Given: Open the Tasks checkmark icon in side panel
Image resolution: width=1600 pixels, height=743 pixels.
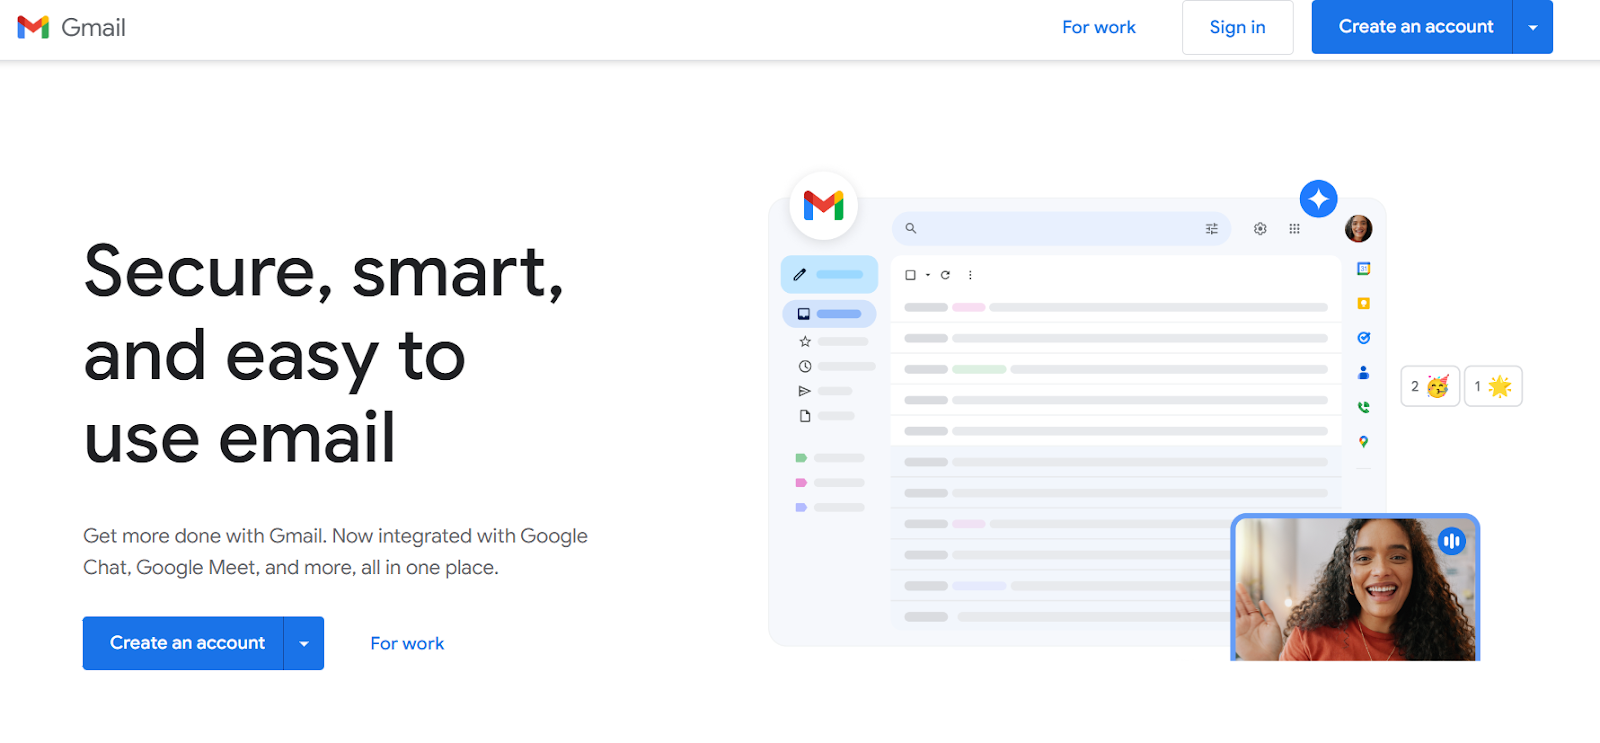Looking at the screenshot, I should click(x=1363, y=338).
